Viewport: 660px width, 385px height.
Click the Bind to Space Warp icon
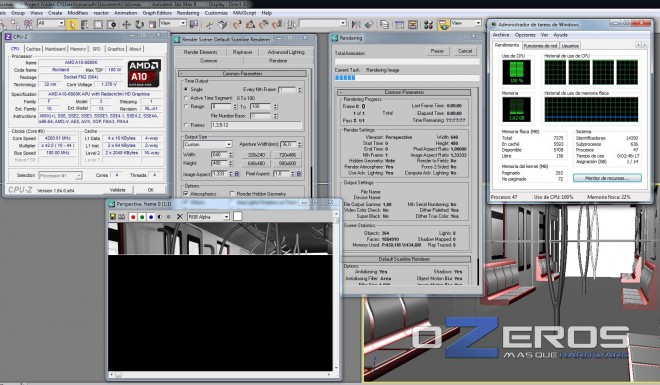[28, 24]
